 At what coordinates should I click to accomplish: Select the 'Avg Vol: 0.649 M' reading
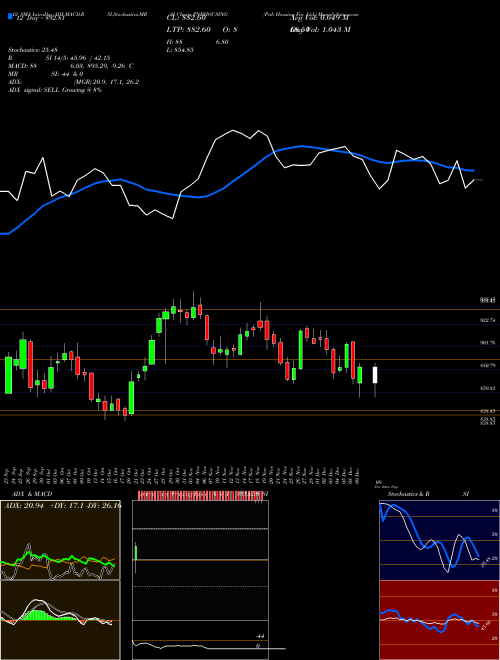click(x=319, y=18)
